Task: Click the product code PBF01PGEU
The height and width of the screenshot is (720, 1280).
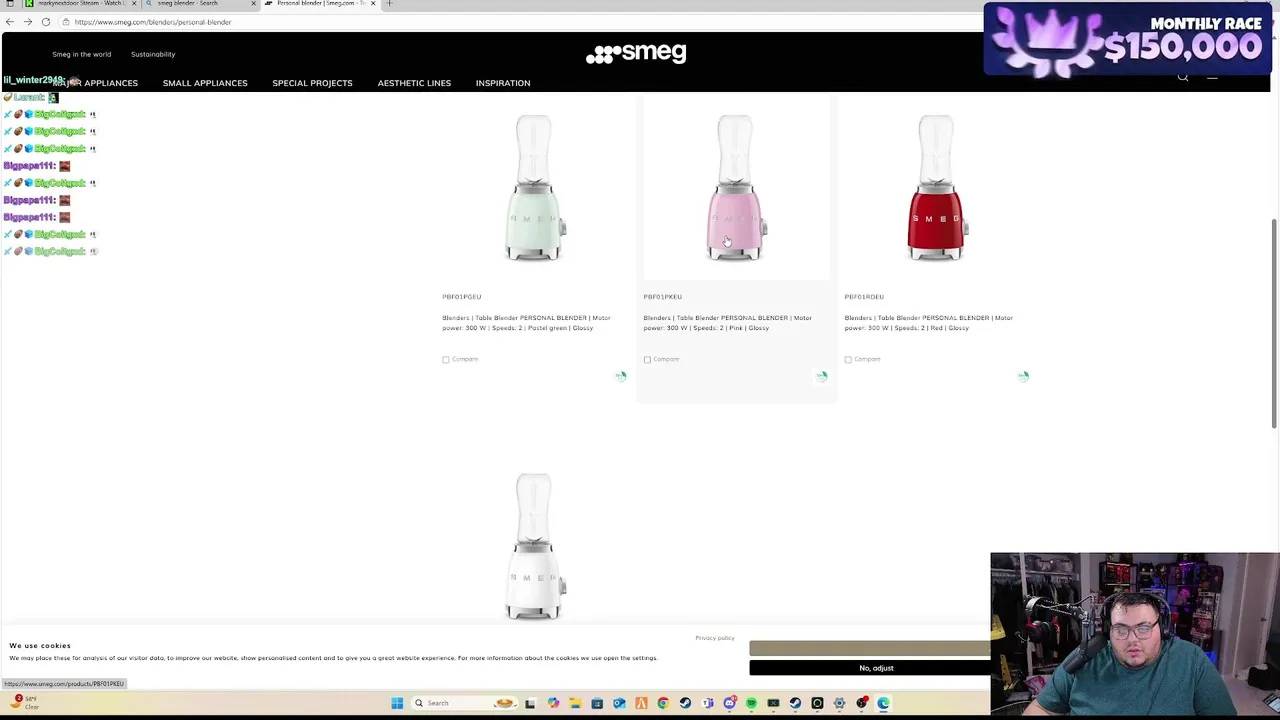Action: pyautogui.click(x=462, y=297)
